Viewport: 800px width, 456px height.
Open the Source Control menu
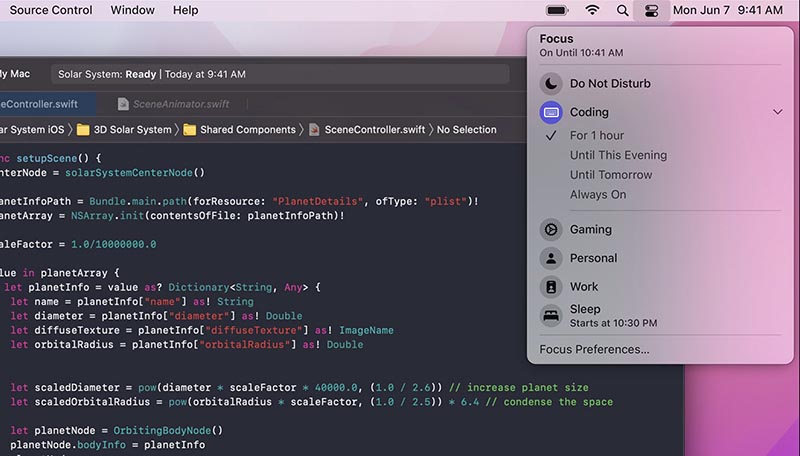pos(50,11)
